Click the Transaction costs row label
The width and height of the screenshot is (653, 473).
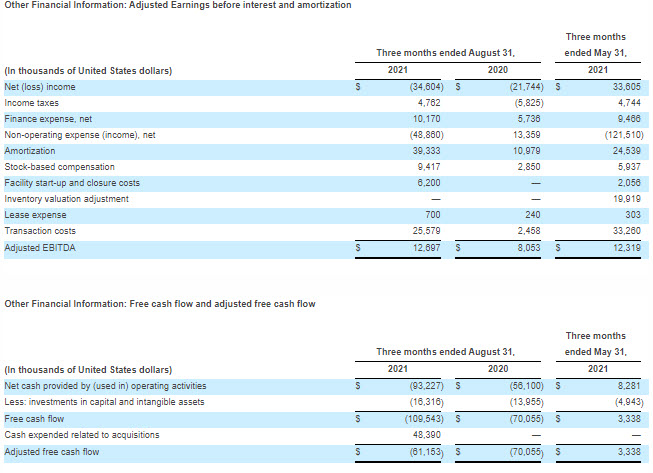coord(41,231)
